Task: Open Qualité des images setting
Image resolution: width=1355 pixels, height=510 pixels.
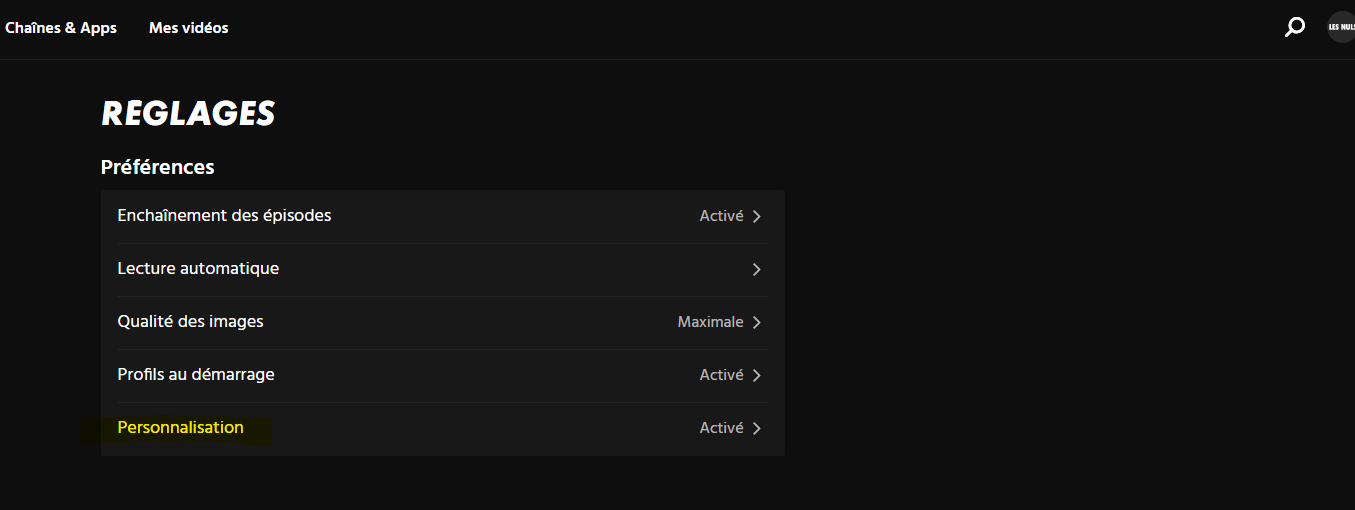Action: click(x=190, y=321)
